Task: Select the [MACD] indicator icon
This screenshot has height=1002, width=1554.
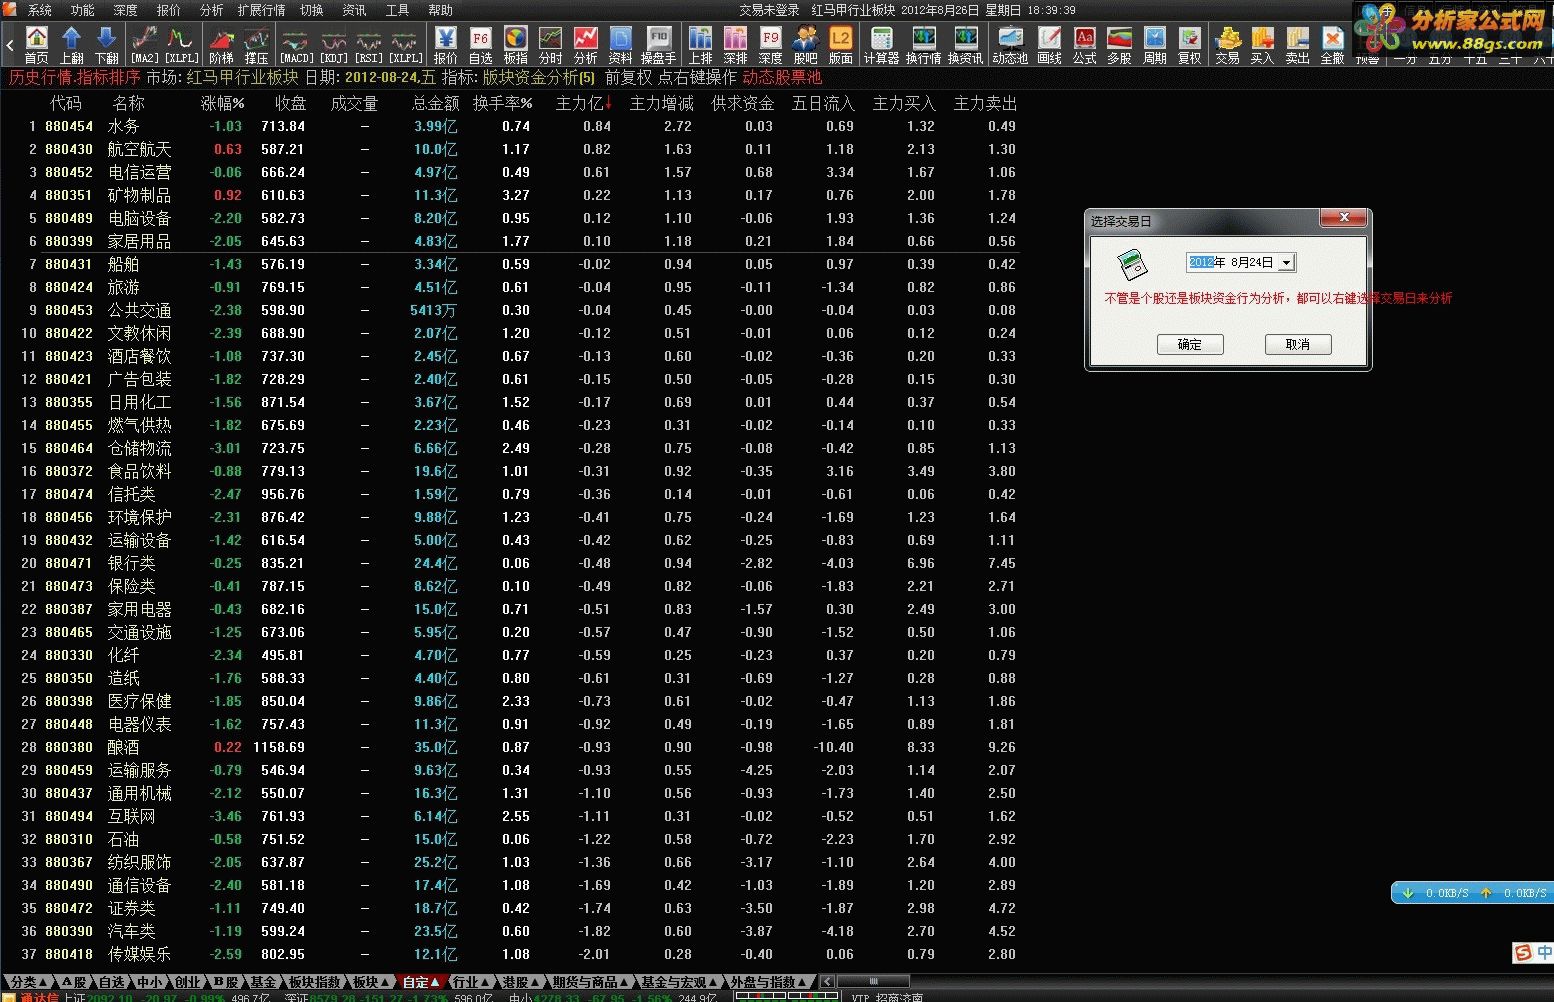Action: (x=297, y=45)
